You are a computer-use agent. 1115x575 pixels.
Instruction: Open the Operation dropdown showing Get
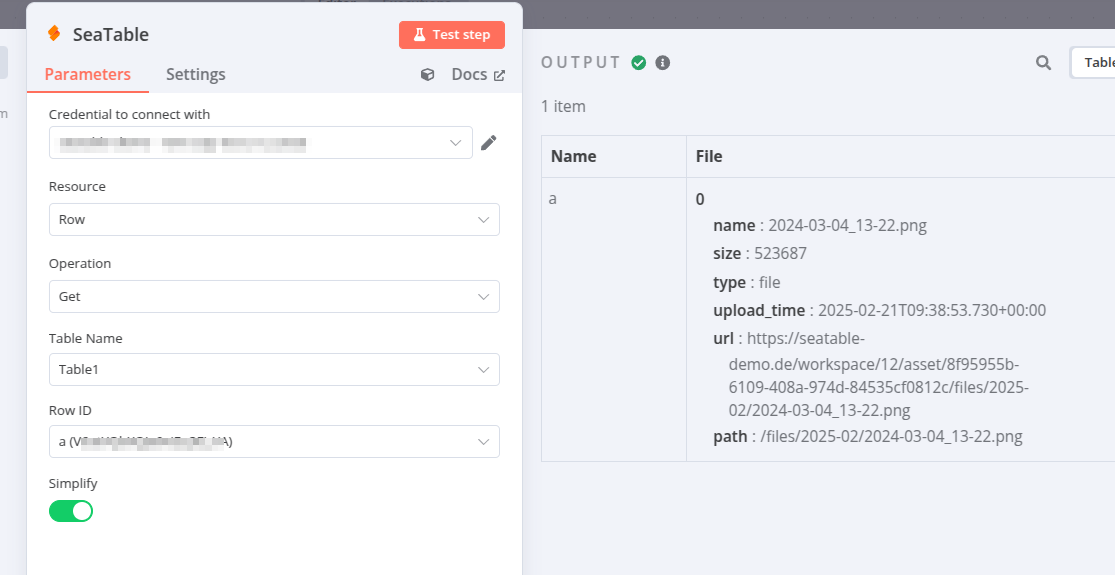[x=274, y=296]
